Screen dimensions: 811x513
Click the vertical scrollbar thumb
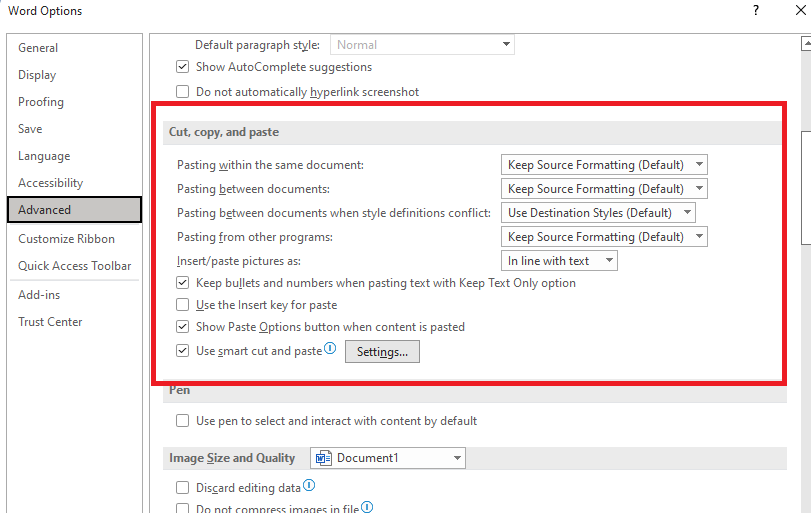coord(806,187)
